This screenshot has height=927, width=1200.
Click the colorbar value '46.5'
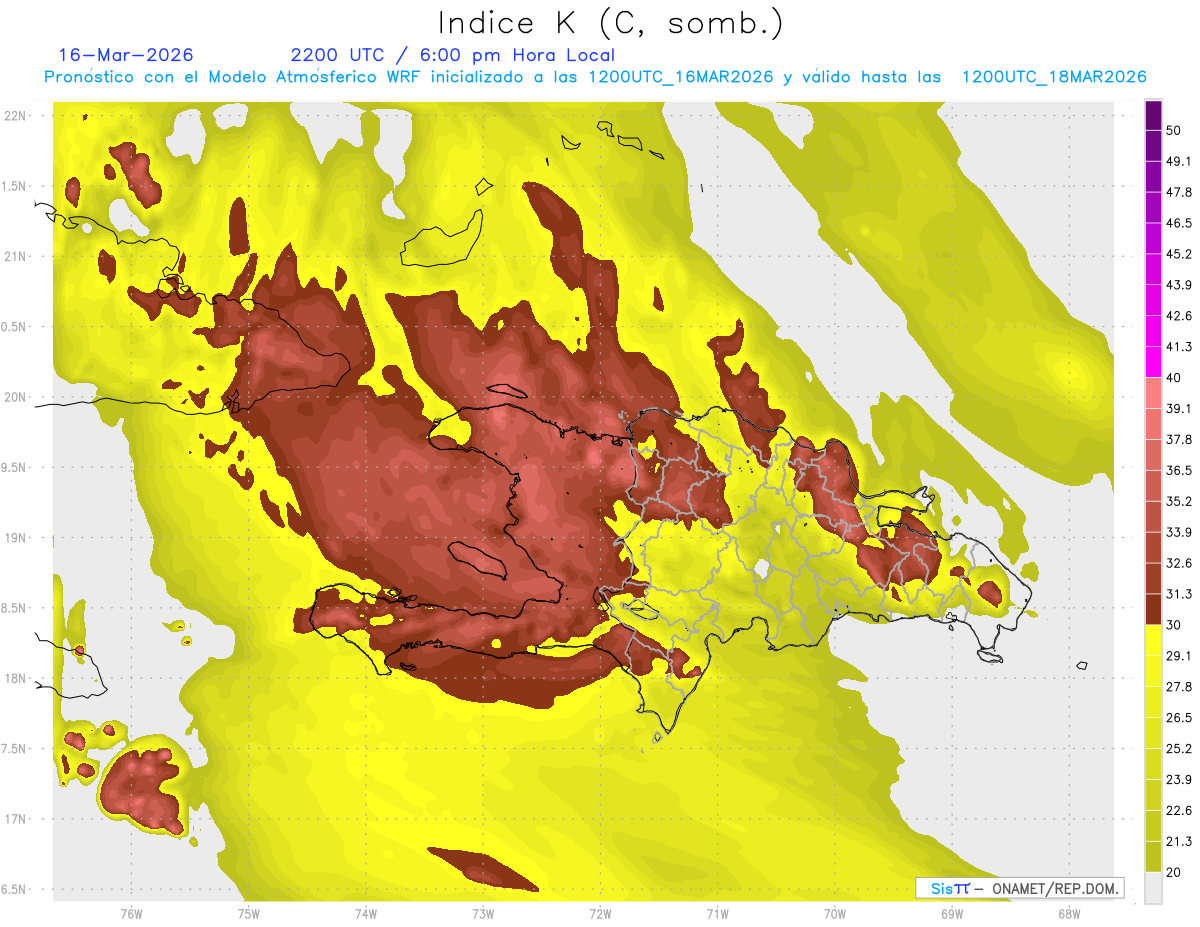coord(1179,223)
